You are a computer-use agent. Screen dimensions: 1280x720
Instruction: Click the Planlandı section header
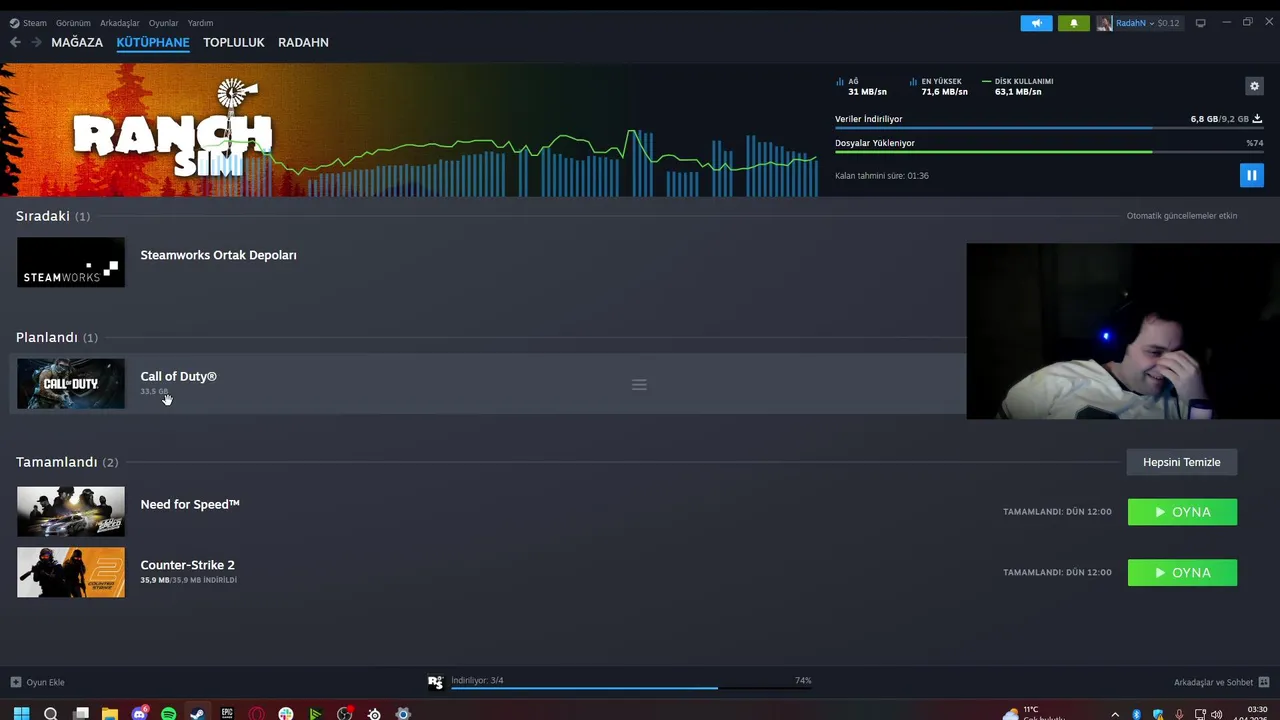56,337
